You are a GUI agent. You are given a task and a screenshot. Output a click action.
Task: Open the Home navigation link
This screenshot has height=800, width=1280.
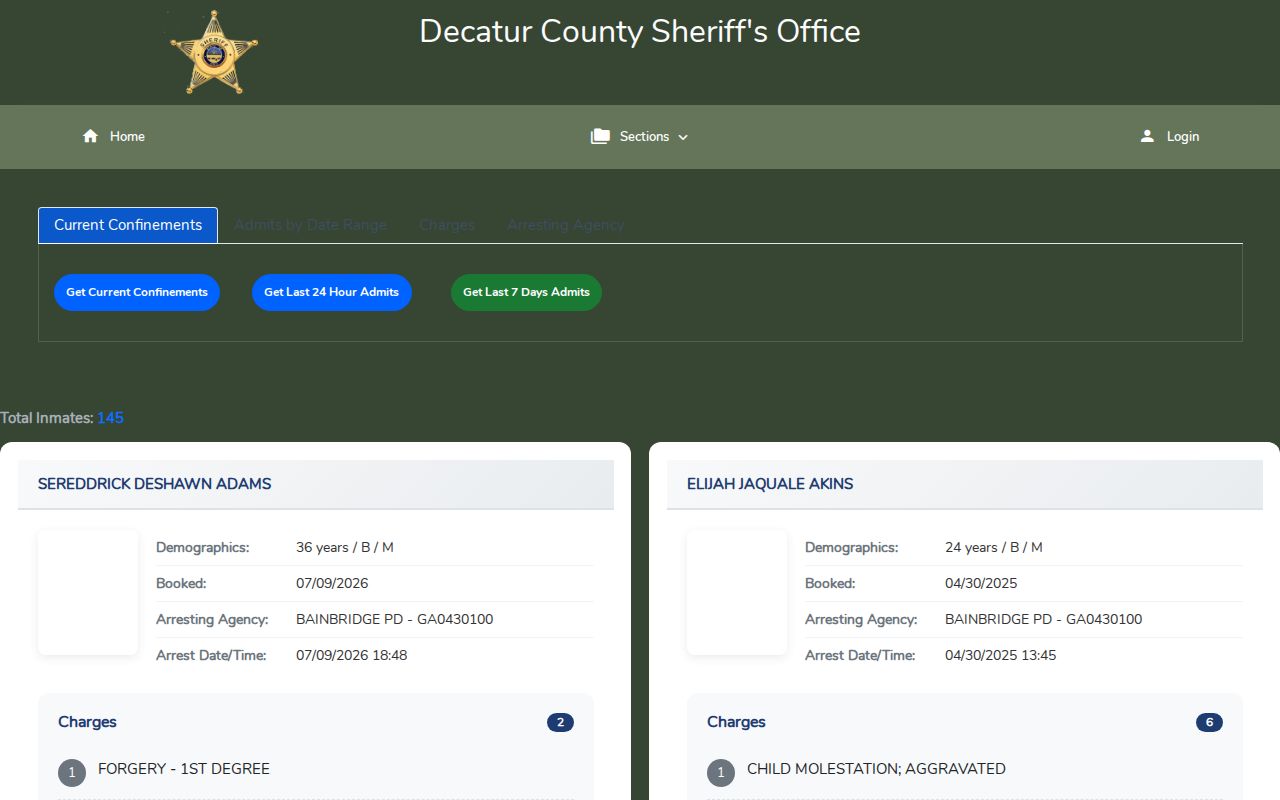tap(127, 136)
